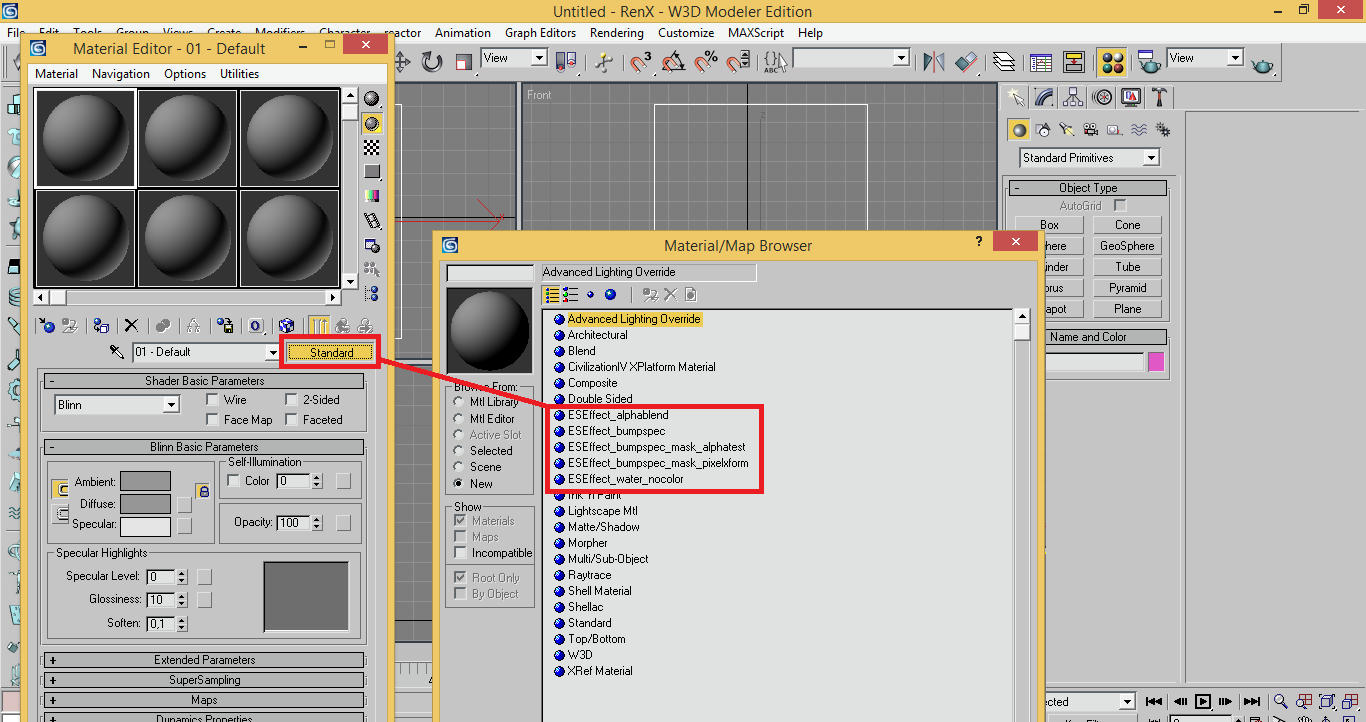This screenshot has height=722, width=1366.
Task: Click the Align tool in main toolbar
Action: (966, 62)
